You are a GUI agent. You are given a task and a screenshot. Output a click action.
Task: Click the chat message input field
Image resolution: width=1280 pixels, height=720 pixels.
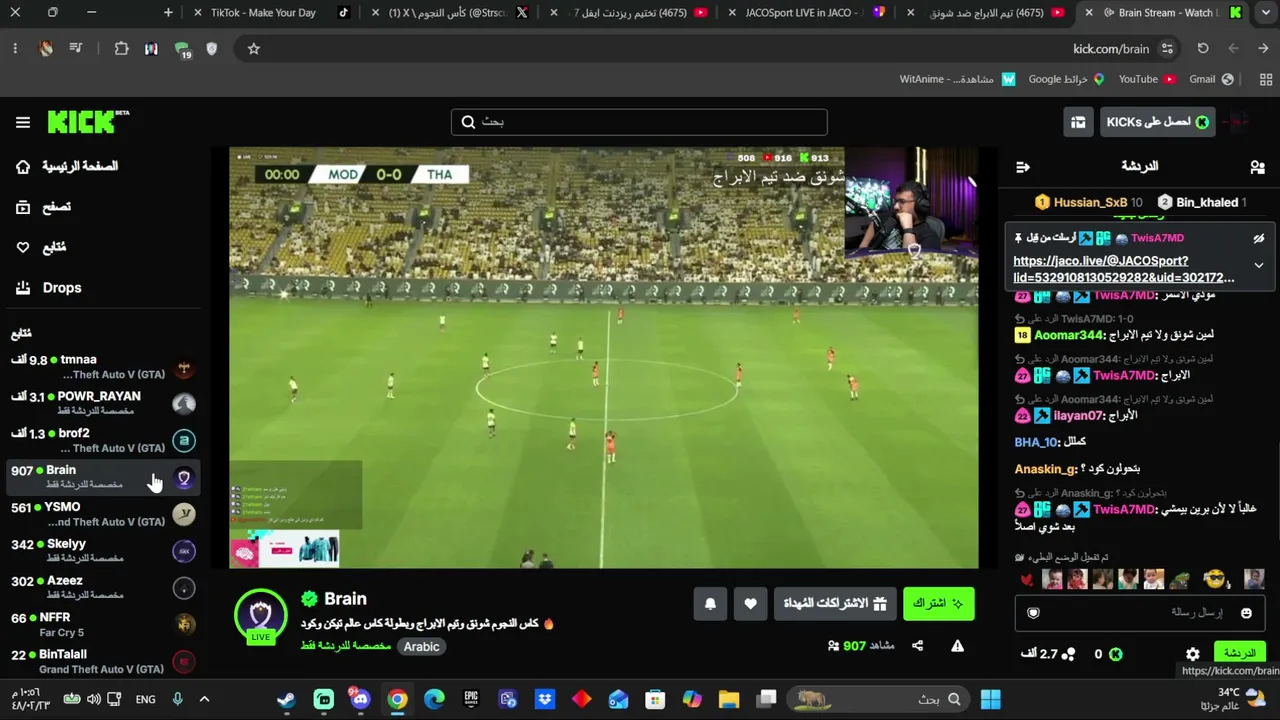point(1140,613)
